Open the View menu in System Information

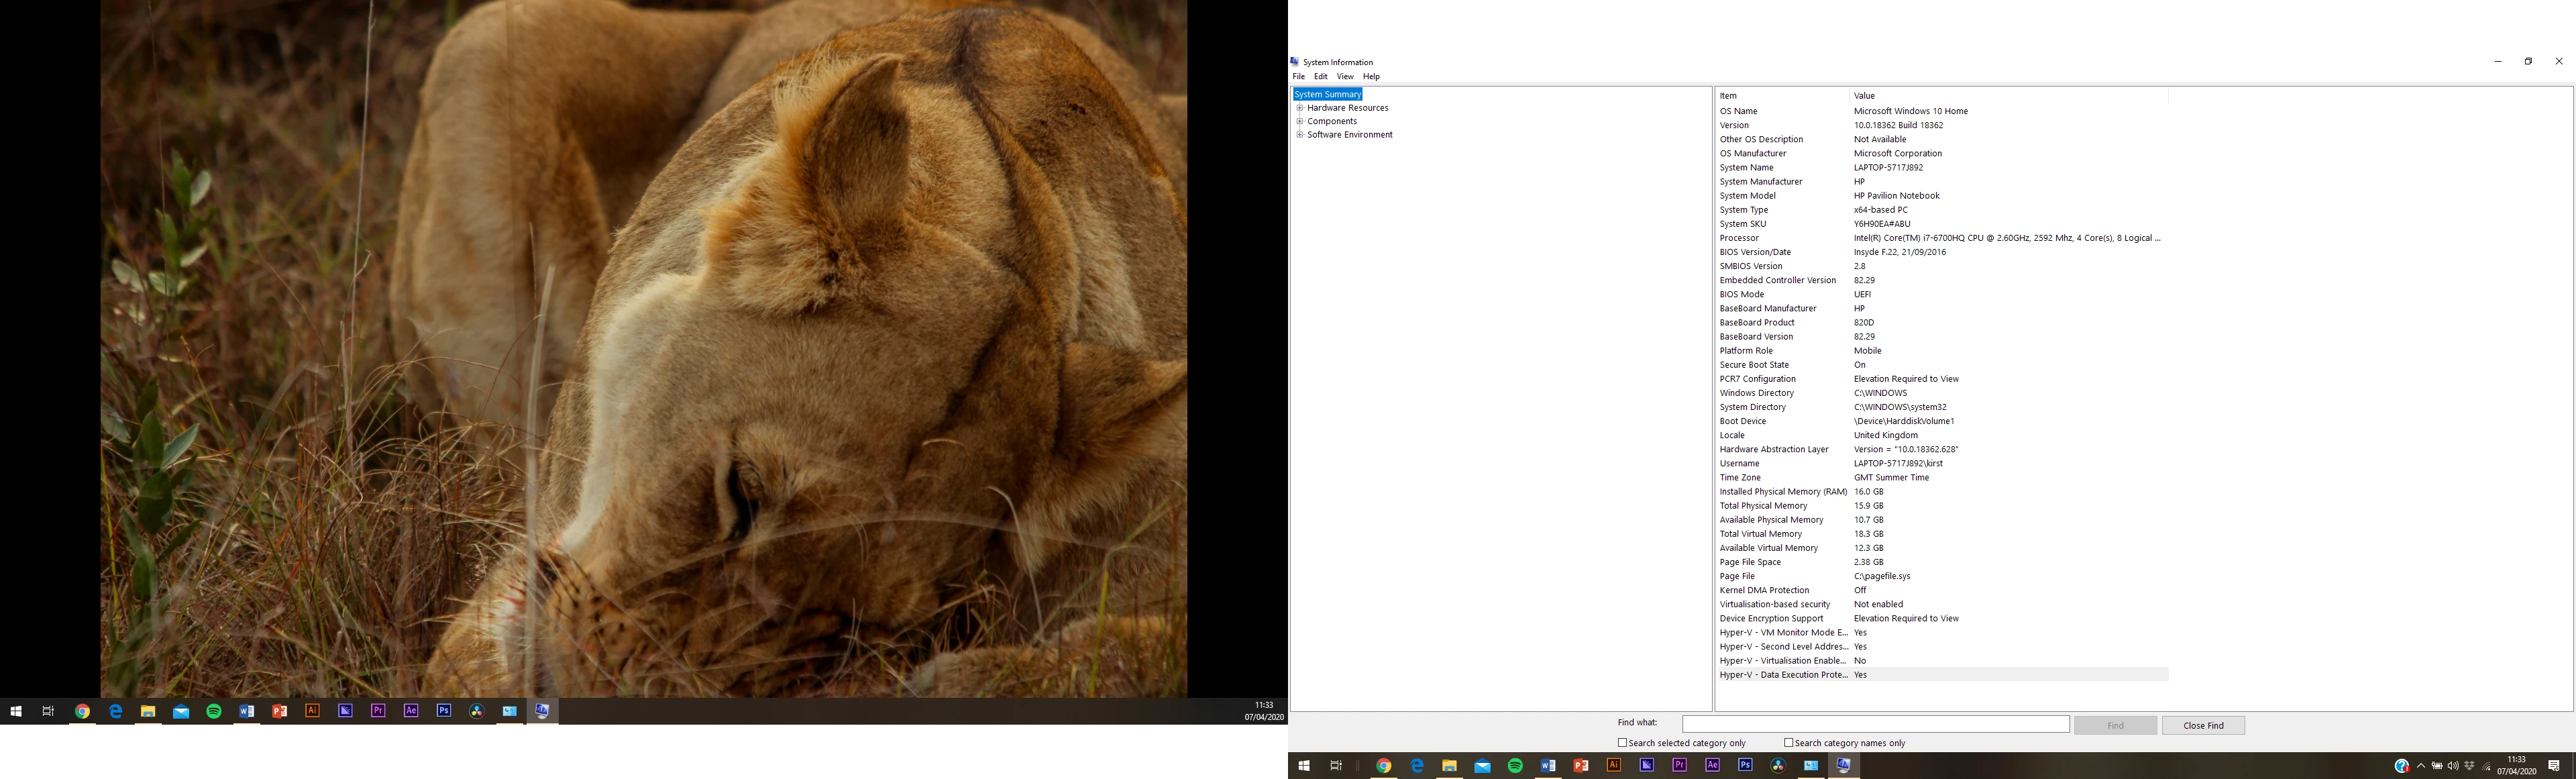pos(1345,76)
